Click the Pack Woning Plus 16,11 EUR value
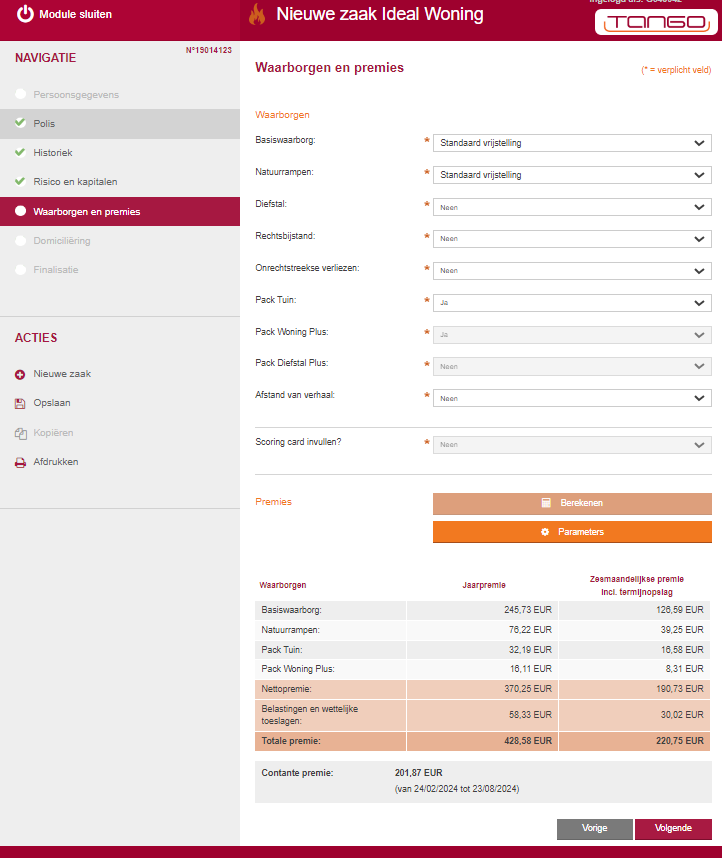Image resolution: width=722 pixels, height=858 pixels. coord(530,669)
